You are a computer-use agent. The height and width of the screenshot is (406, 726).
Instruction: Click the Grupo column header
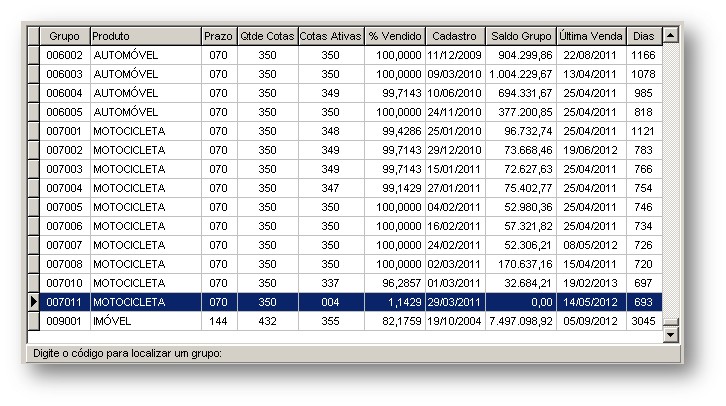[x=64, y=36]
